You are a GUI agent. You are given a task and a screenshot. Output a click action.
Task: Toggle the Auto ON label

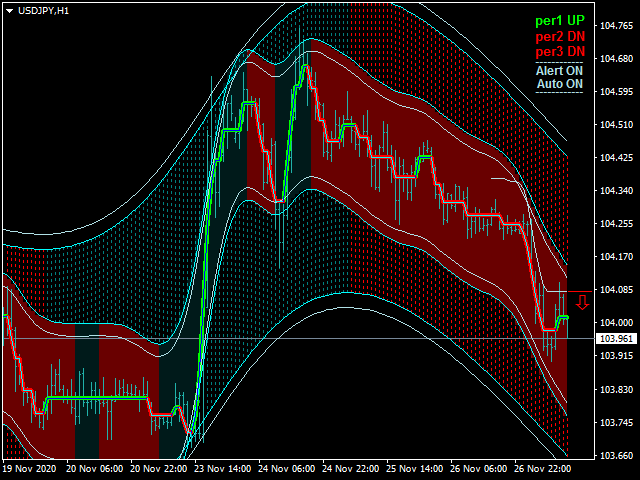coord(559,84)
